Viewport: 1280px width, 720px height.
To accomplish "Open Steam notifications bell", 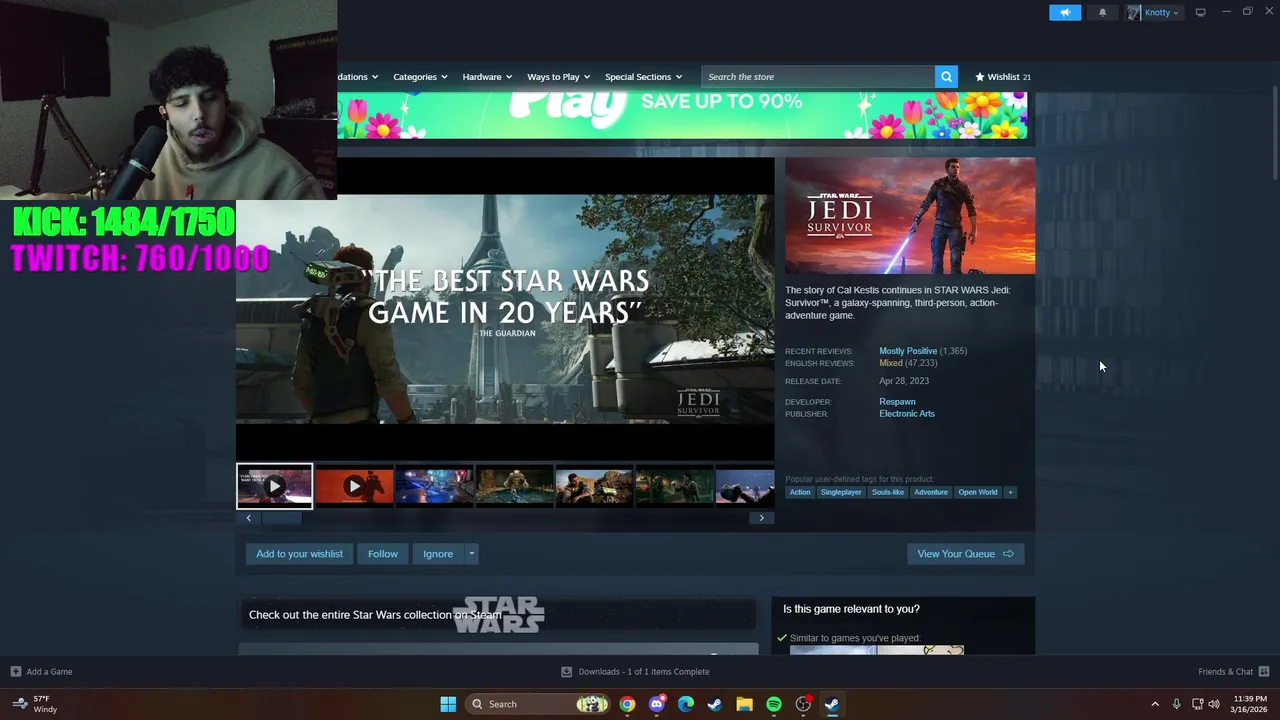I will [x=1103, y=12].
